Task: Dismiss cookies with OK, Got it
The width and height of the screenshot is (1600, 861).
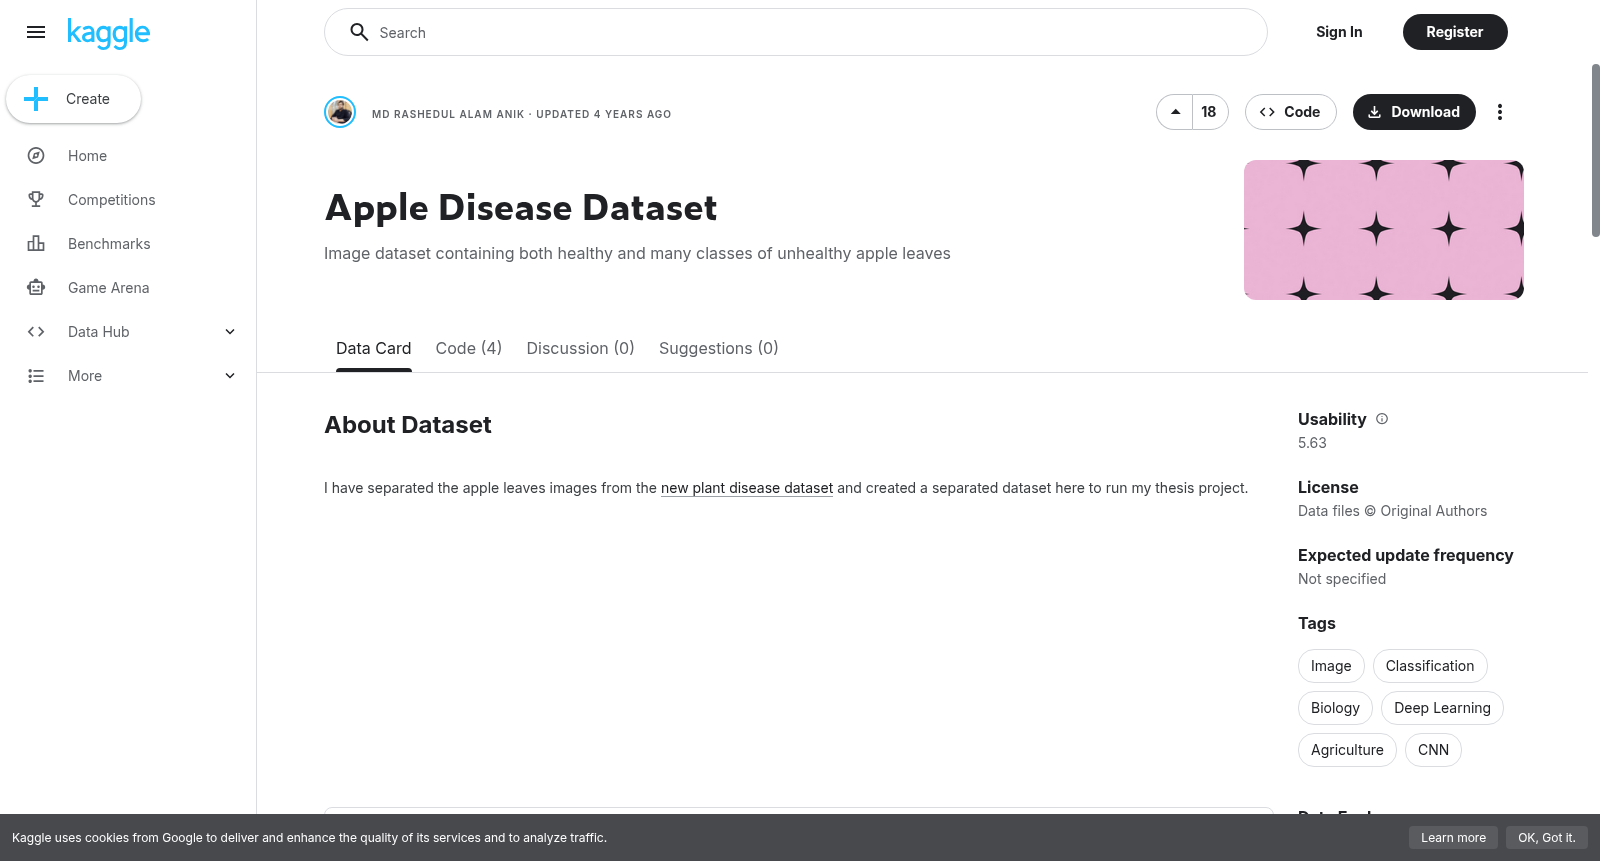Action: pyautogui.click(x=1546, y=838)
